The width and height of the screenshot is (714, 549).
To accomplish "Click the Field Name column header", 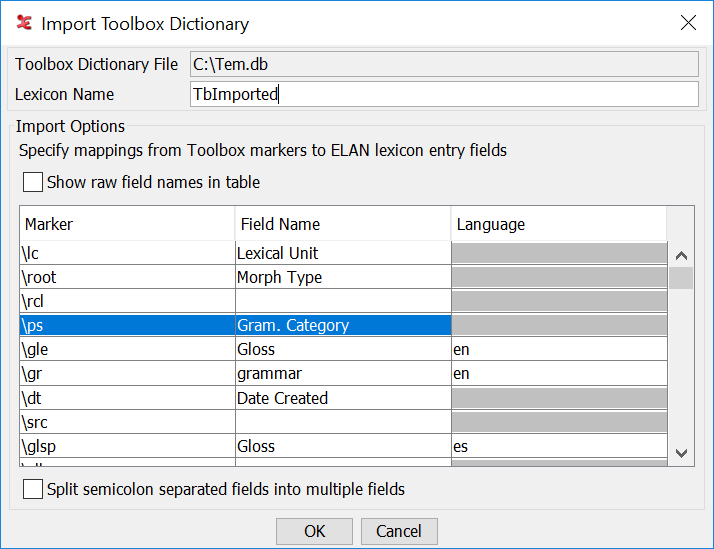I will [343, 224].
